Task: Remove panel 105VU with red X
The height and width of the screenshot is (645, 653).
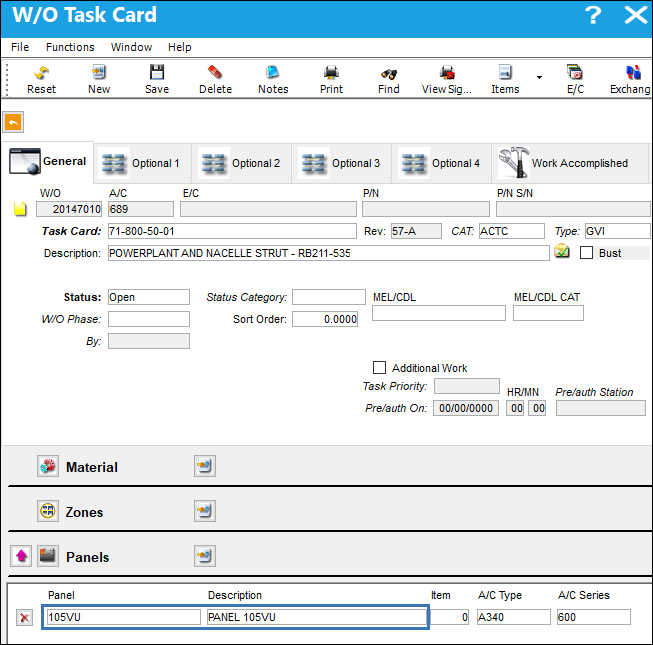Action: pyautogui.click(x=25, y=617)
